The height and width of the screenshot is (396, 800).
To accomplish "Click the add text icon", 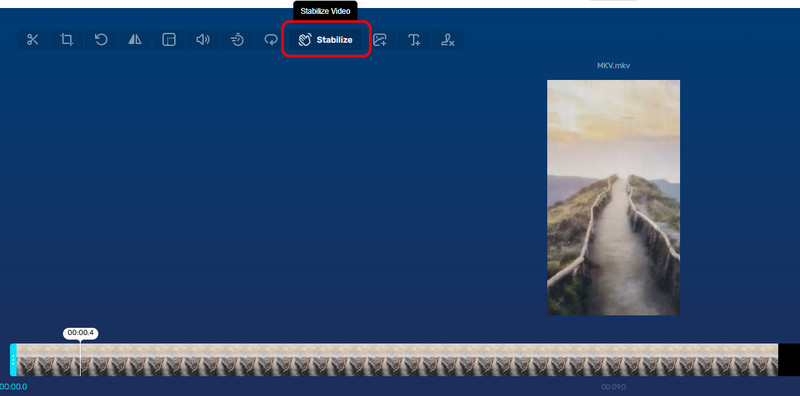I will pos(414,40).
